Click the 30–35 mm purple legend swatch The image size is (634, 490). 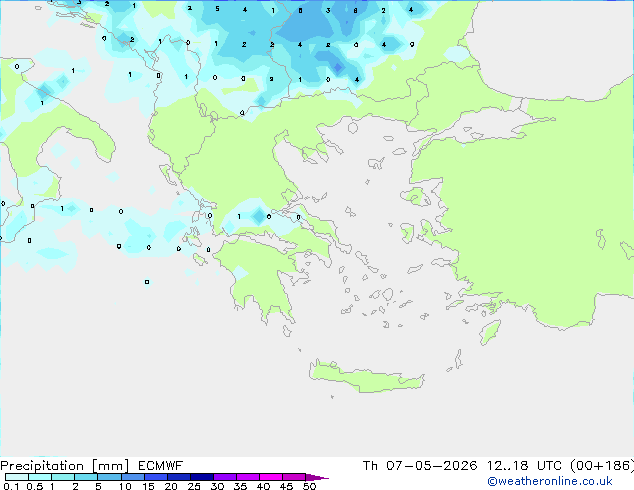[225, 477]
